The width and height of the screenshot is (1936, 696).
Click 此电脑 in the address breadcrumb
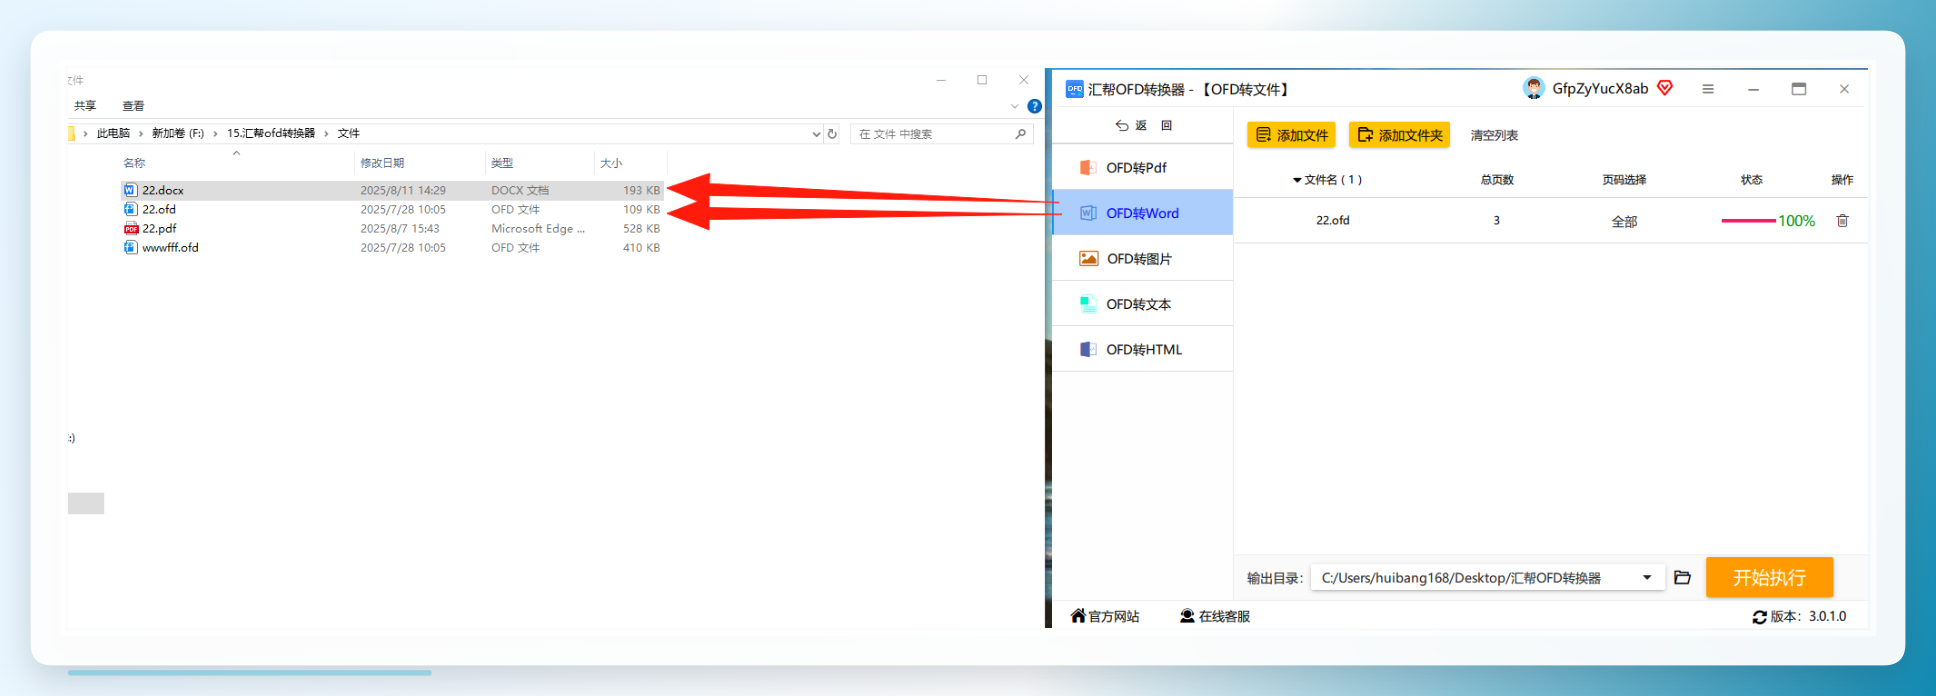113,133
